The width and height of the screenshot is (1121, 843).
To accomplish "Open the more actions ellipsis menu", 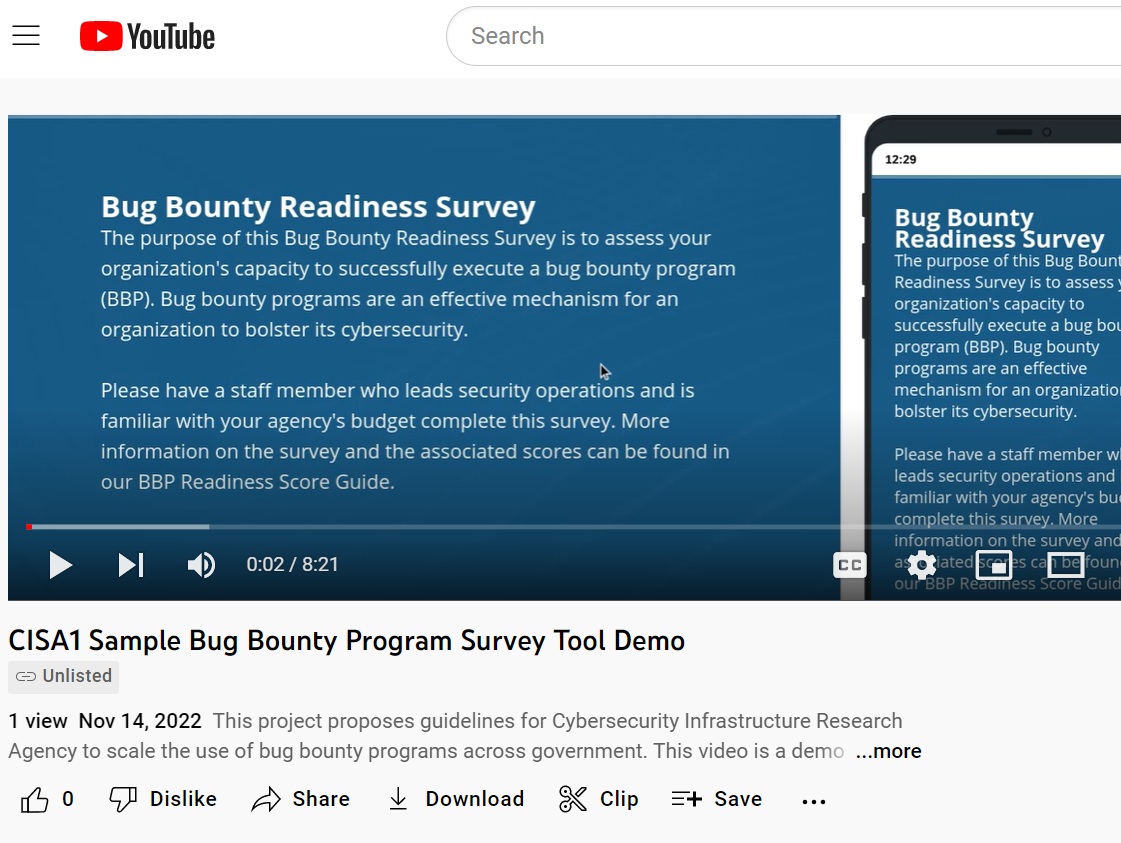I will coord(814,801).
